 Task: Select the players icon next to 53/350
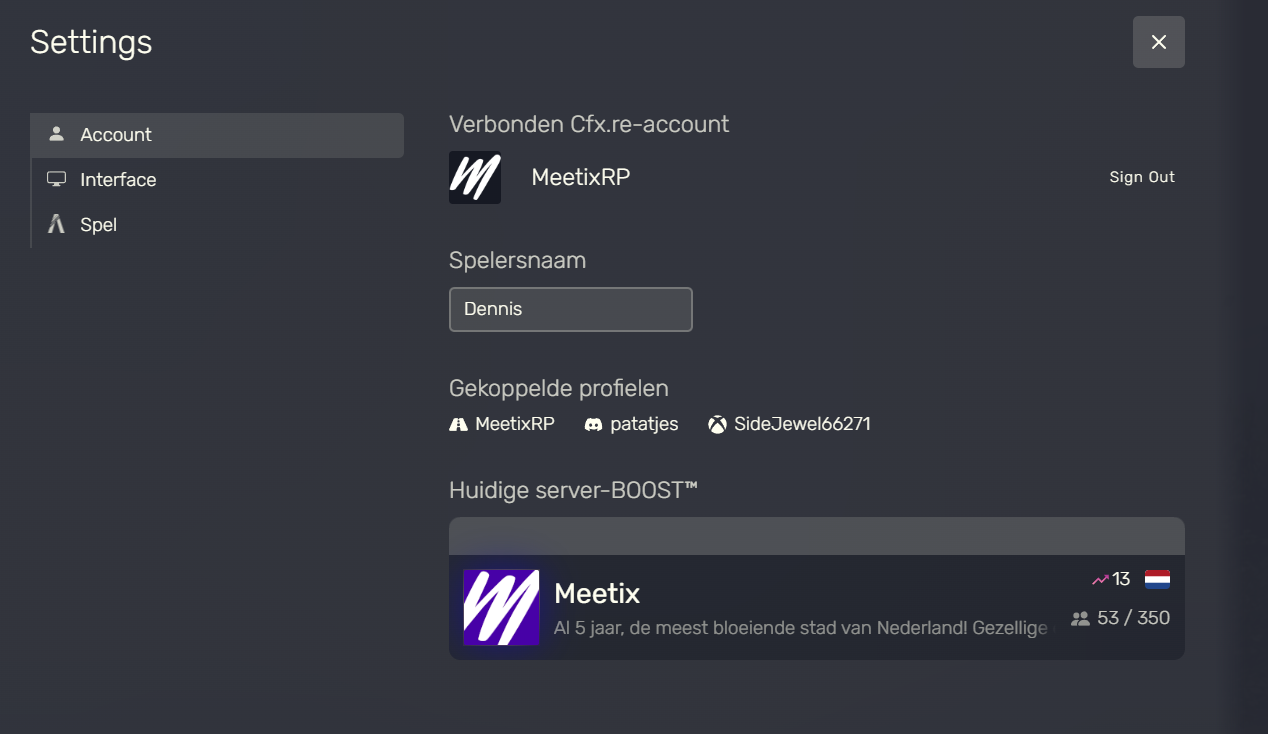pos(1081,618)
